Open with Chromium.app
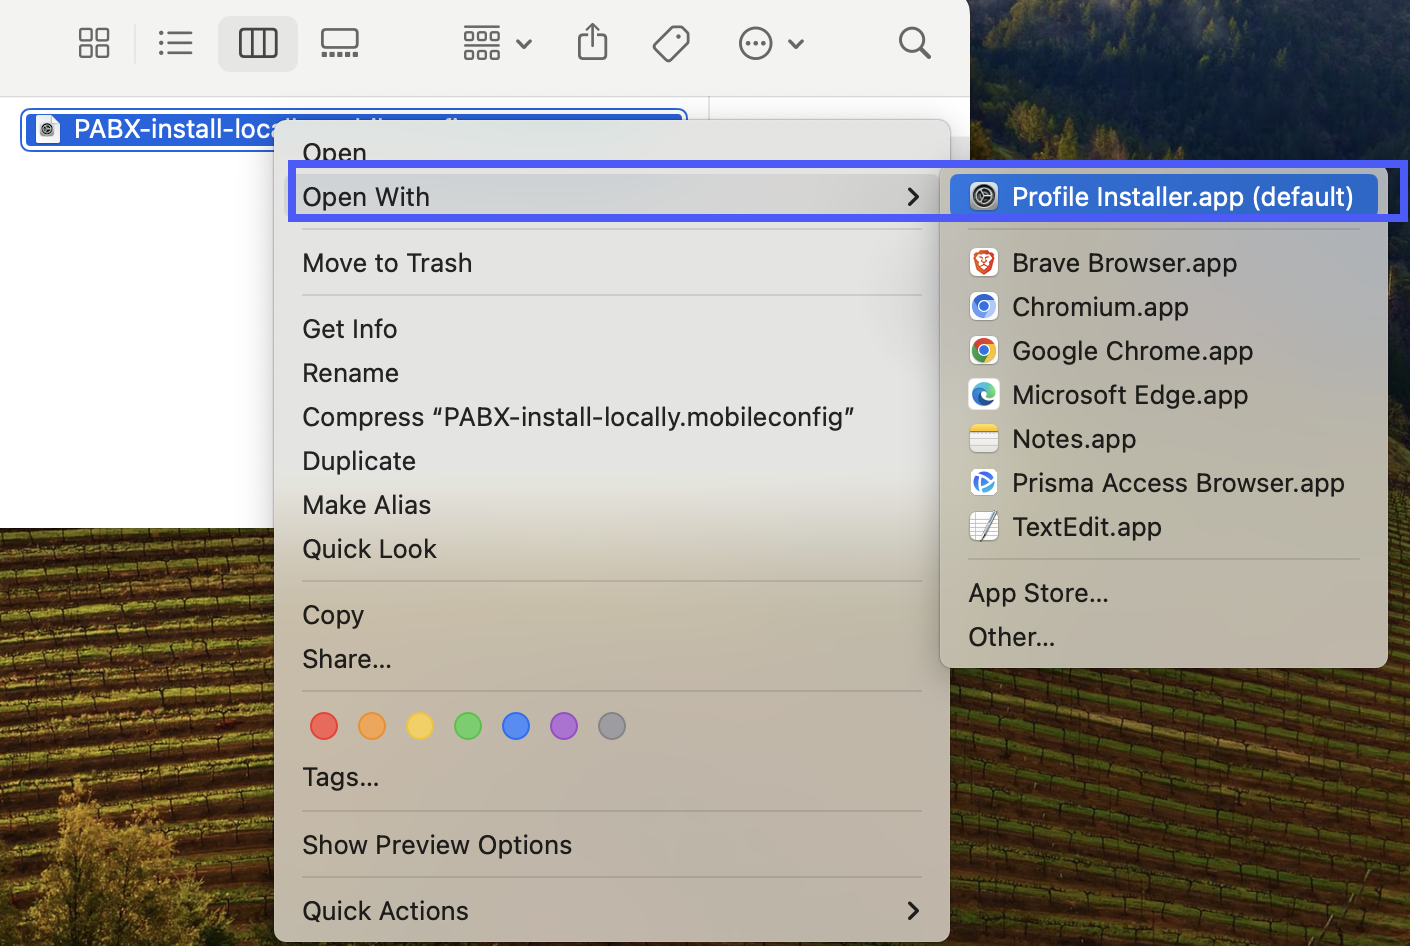The width and height of the screenshot is (1410, 946). pos(1164,307)
